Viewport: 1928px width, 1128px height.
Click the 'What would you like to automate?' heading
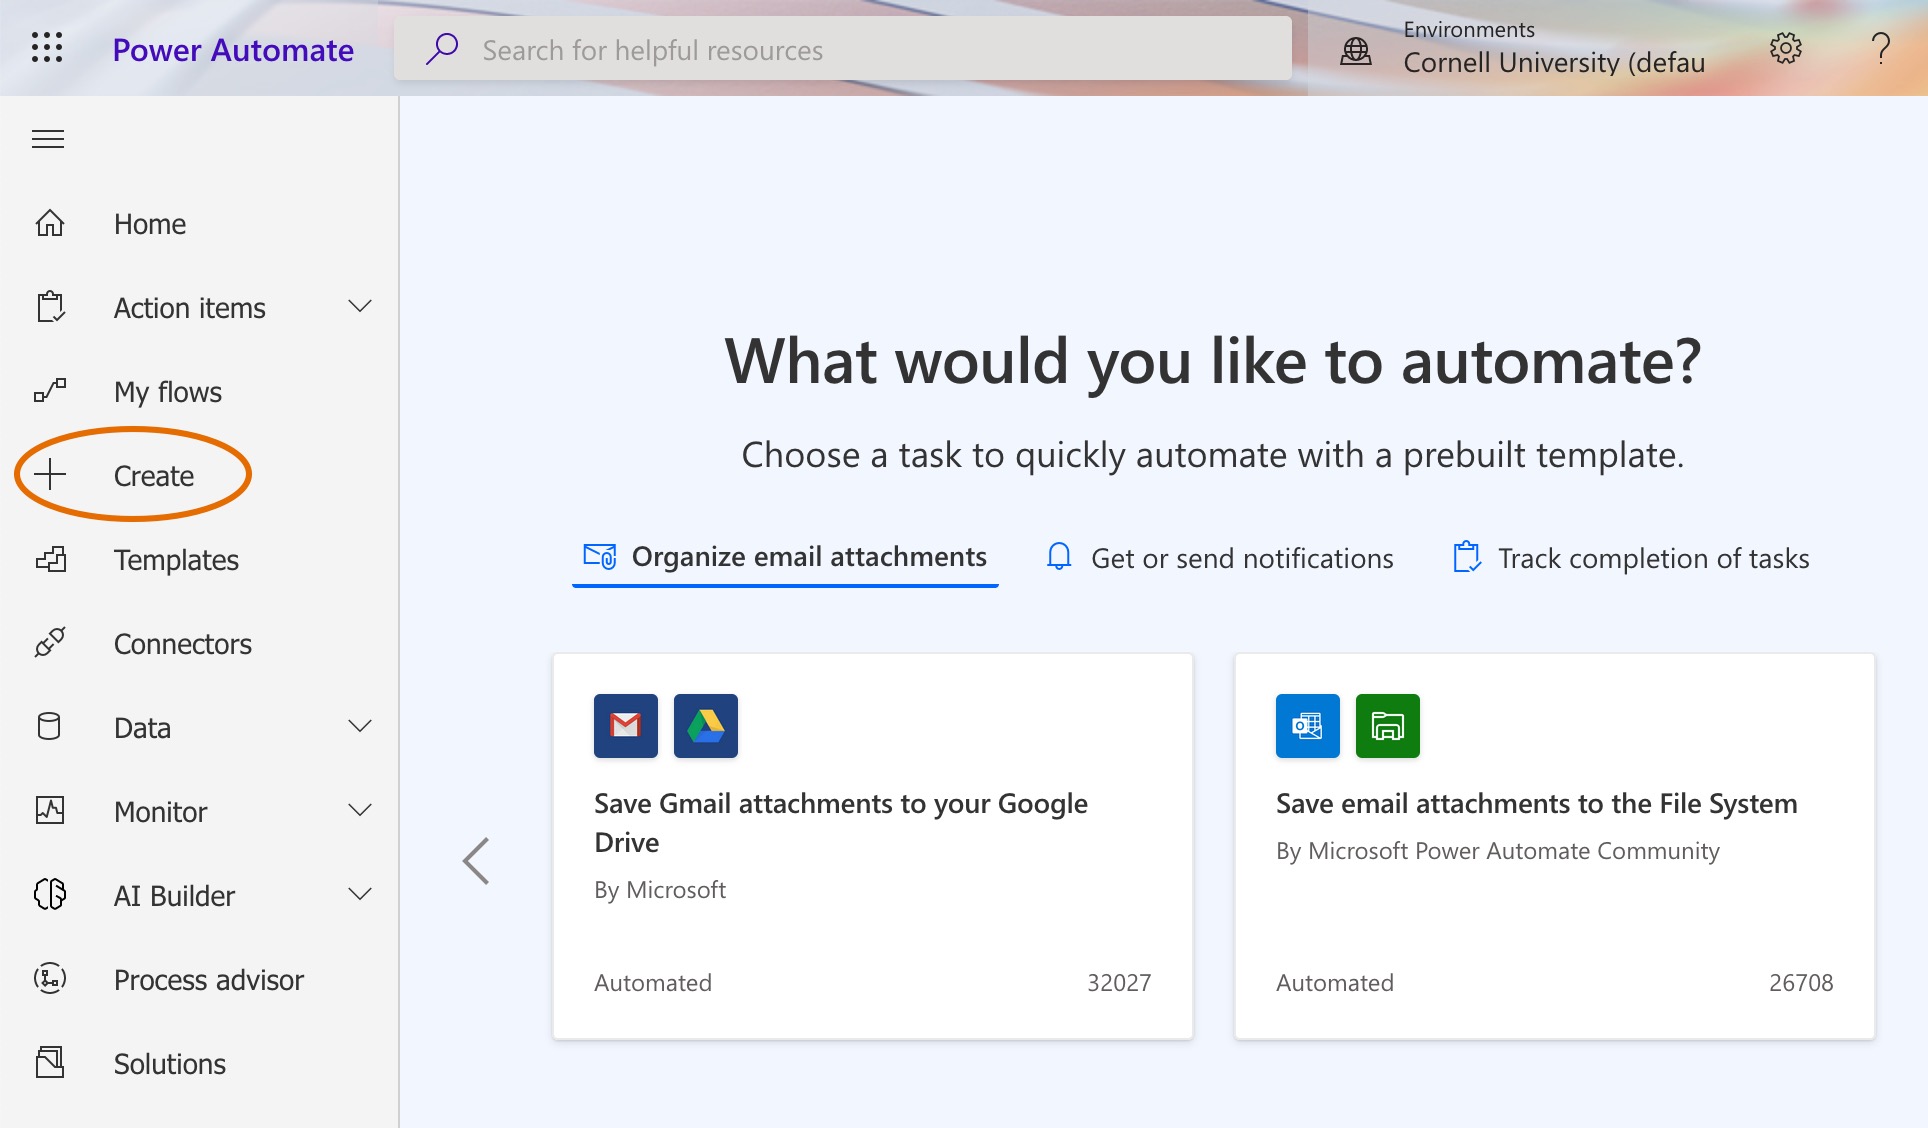click(x=1213, y=360)
